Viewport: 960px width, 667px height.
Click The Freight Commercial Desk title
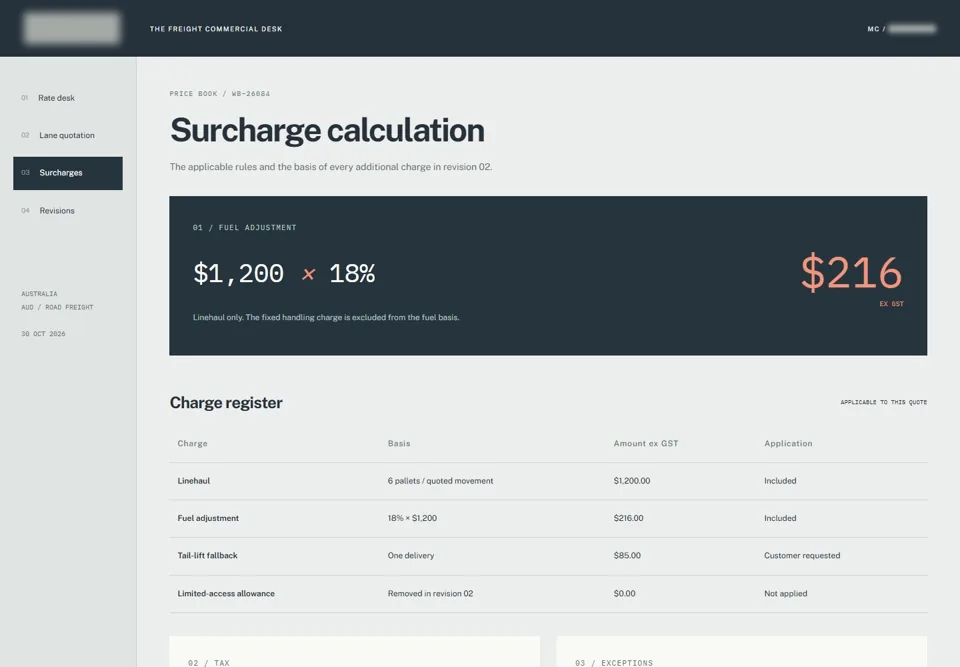216,29
